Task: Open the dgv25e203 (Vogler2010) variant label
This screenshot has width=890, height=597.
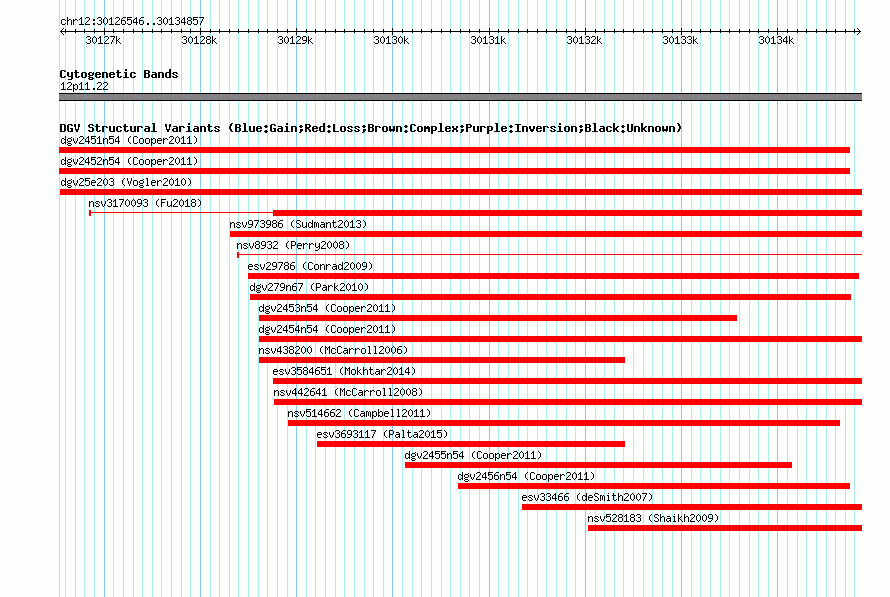Action: click(x=126, y=182)
